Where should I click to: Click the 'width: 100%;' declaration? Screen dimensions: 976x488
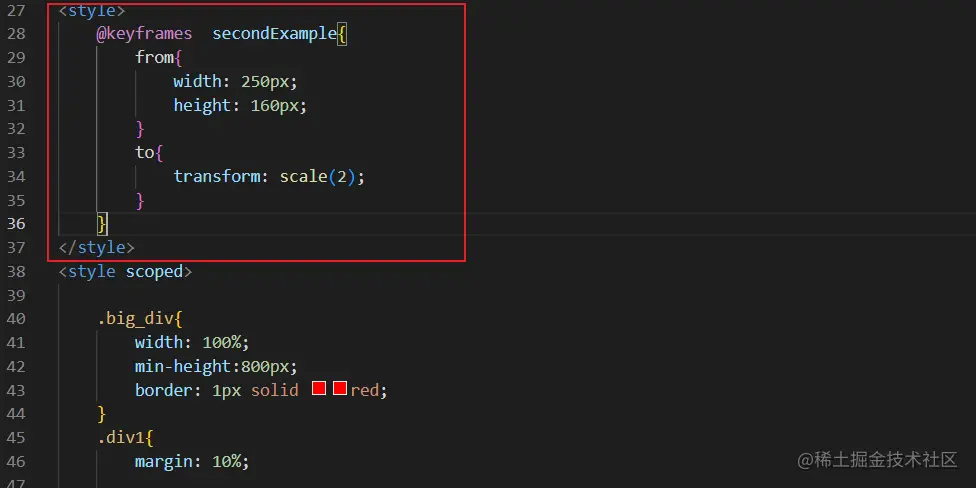click(x=192, y=342)
